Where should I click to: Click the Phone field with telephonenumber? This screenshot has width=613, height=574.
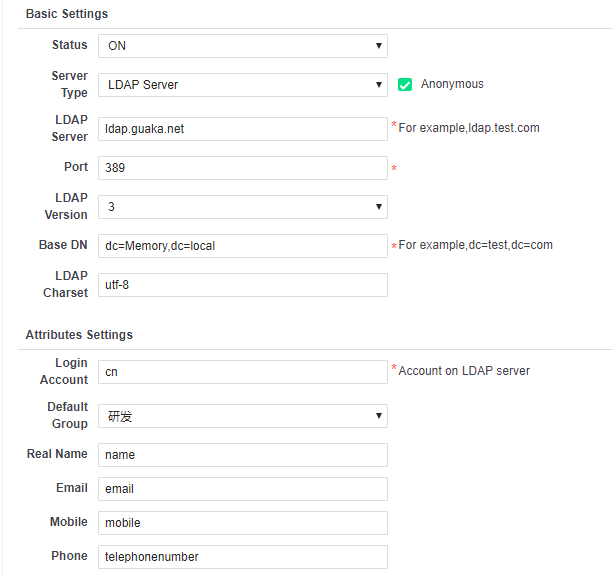click(x=243, y=557)
